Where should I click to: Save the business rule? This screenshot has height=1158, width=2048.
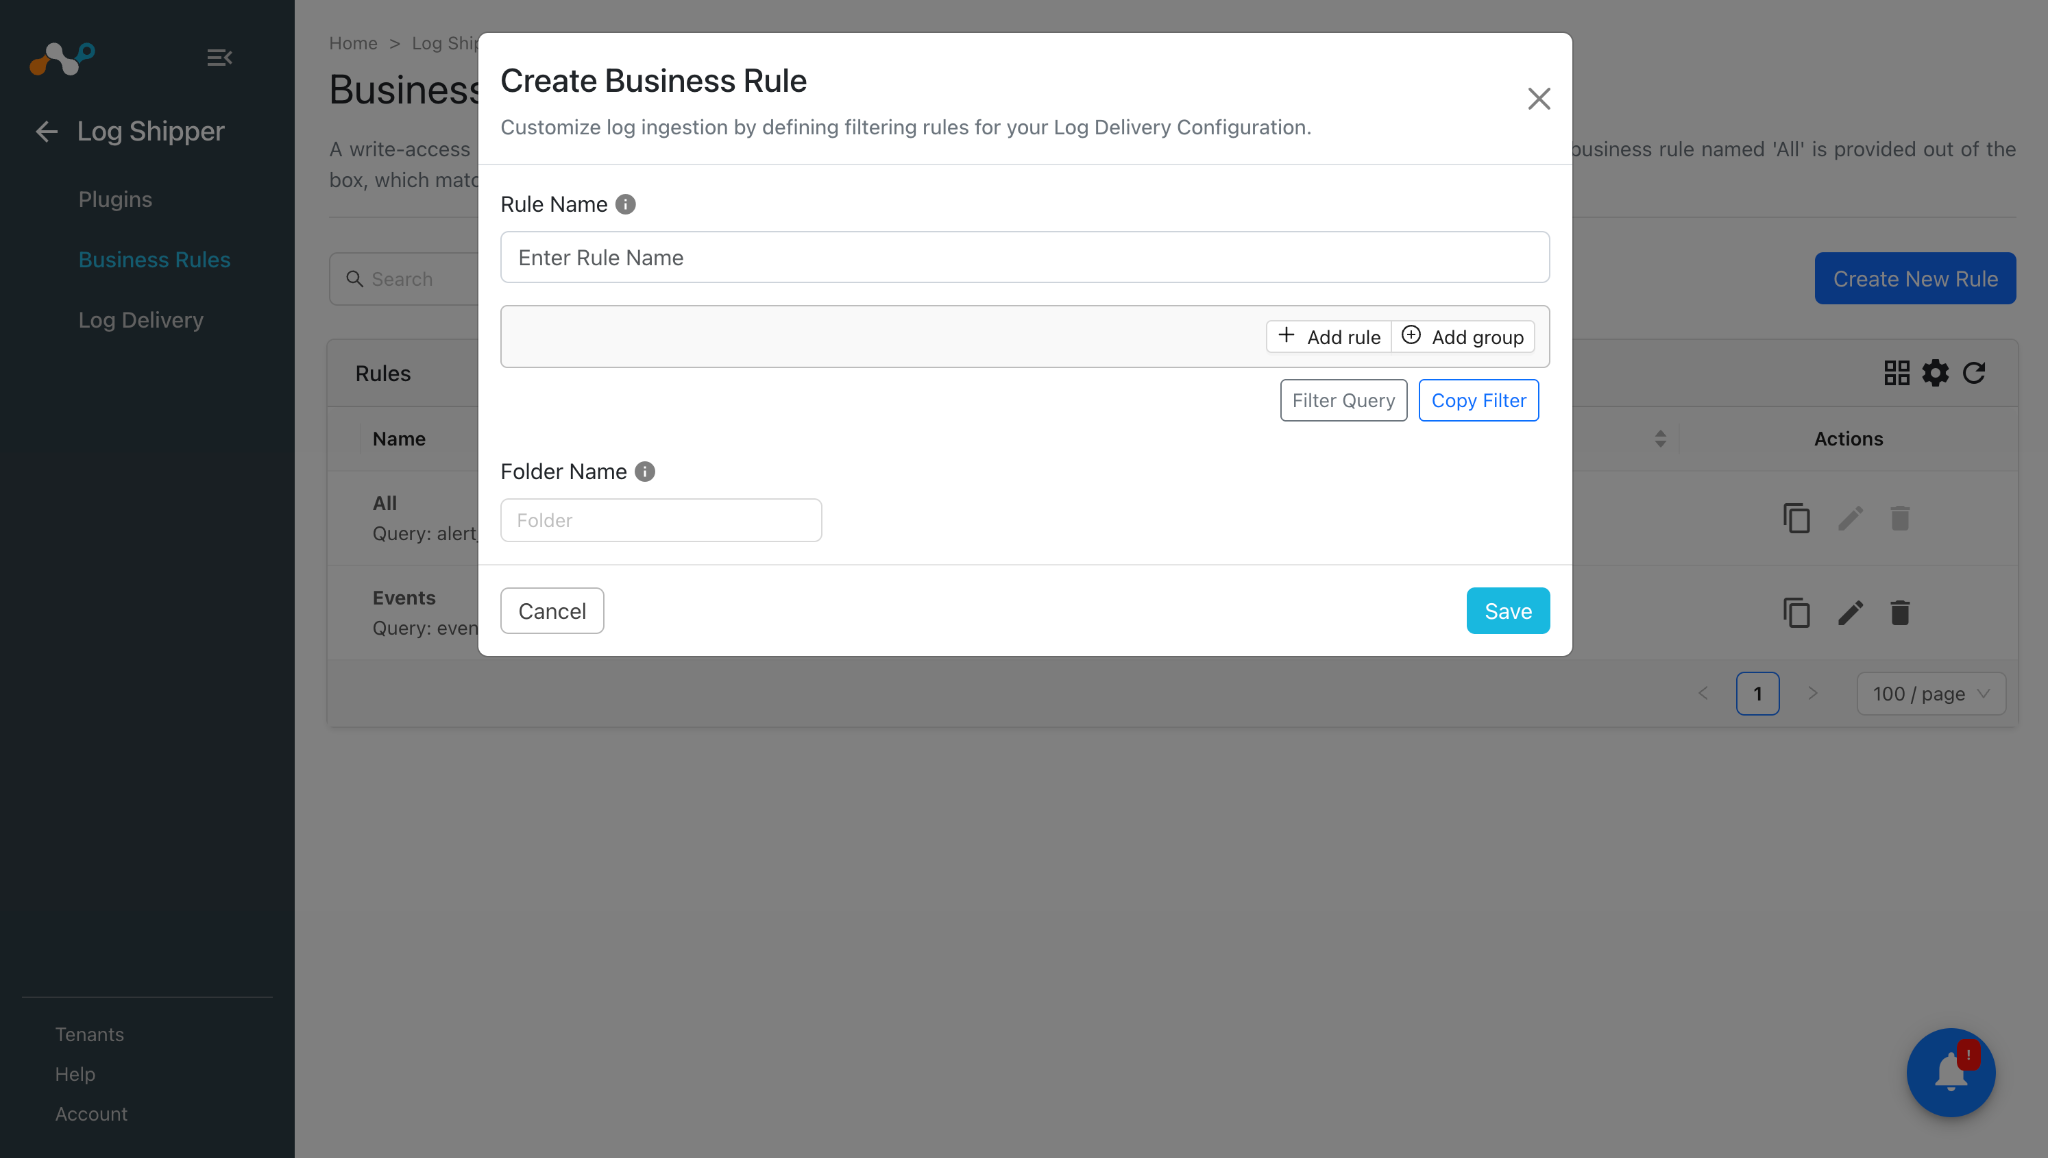point(1508,611)
